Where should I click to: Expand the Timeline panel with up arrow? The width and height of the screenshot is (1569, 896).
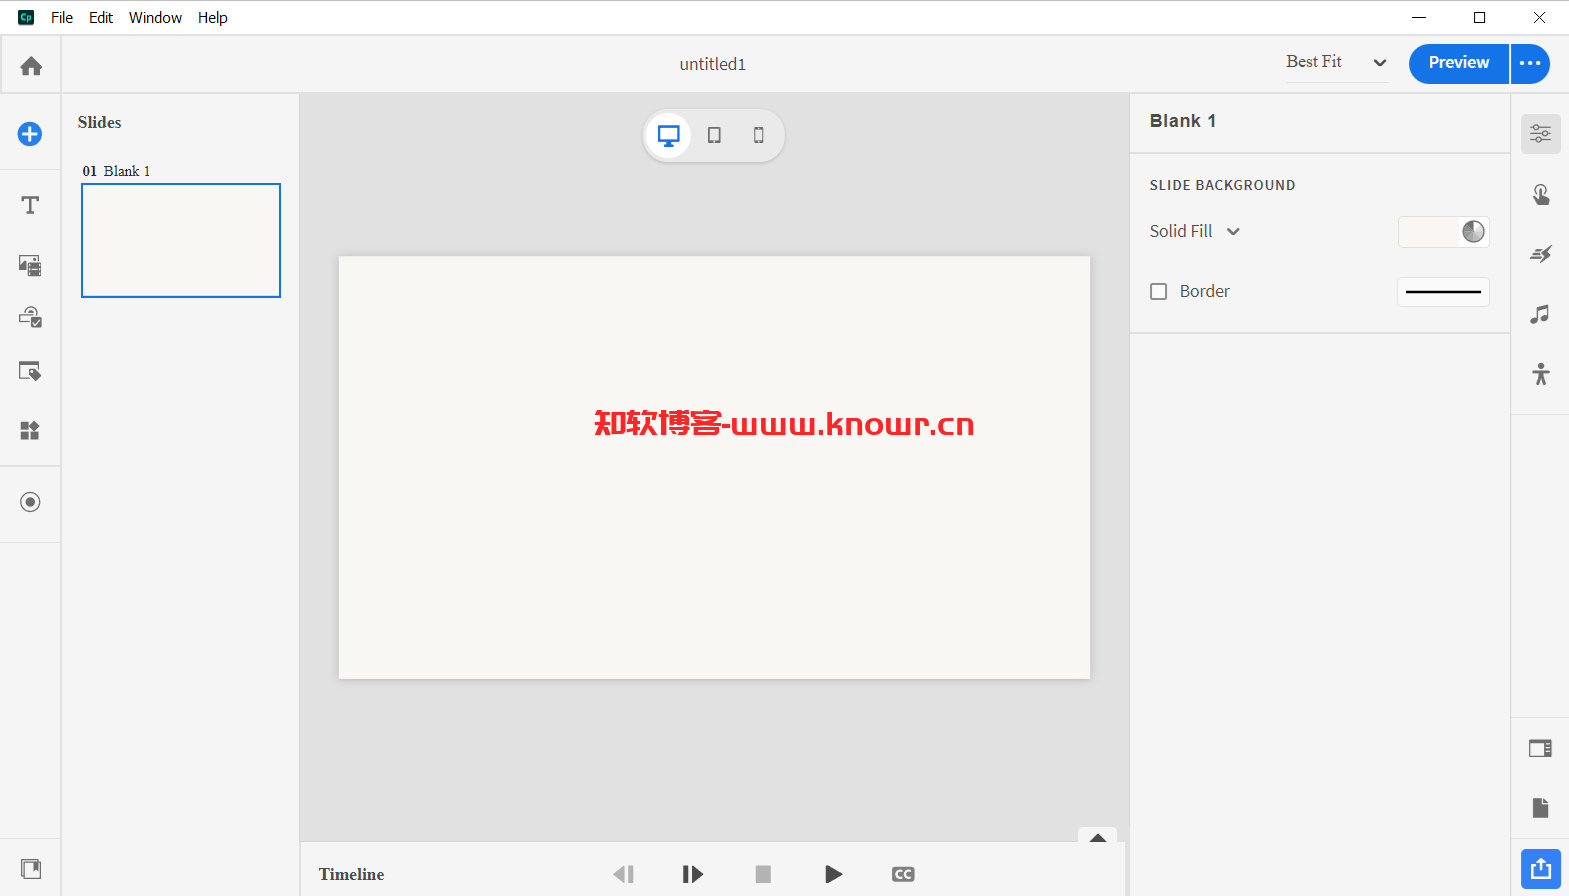[1097, 837]
